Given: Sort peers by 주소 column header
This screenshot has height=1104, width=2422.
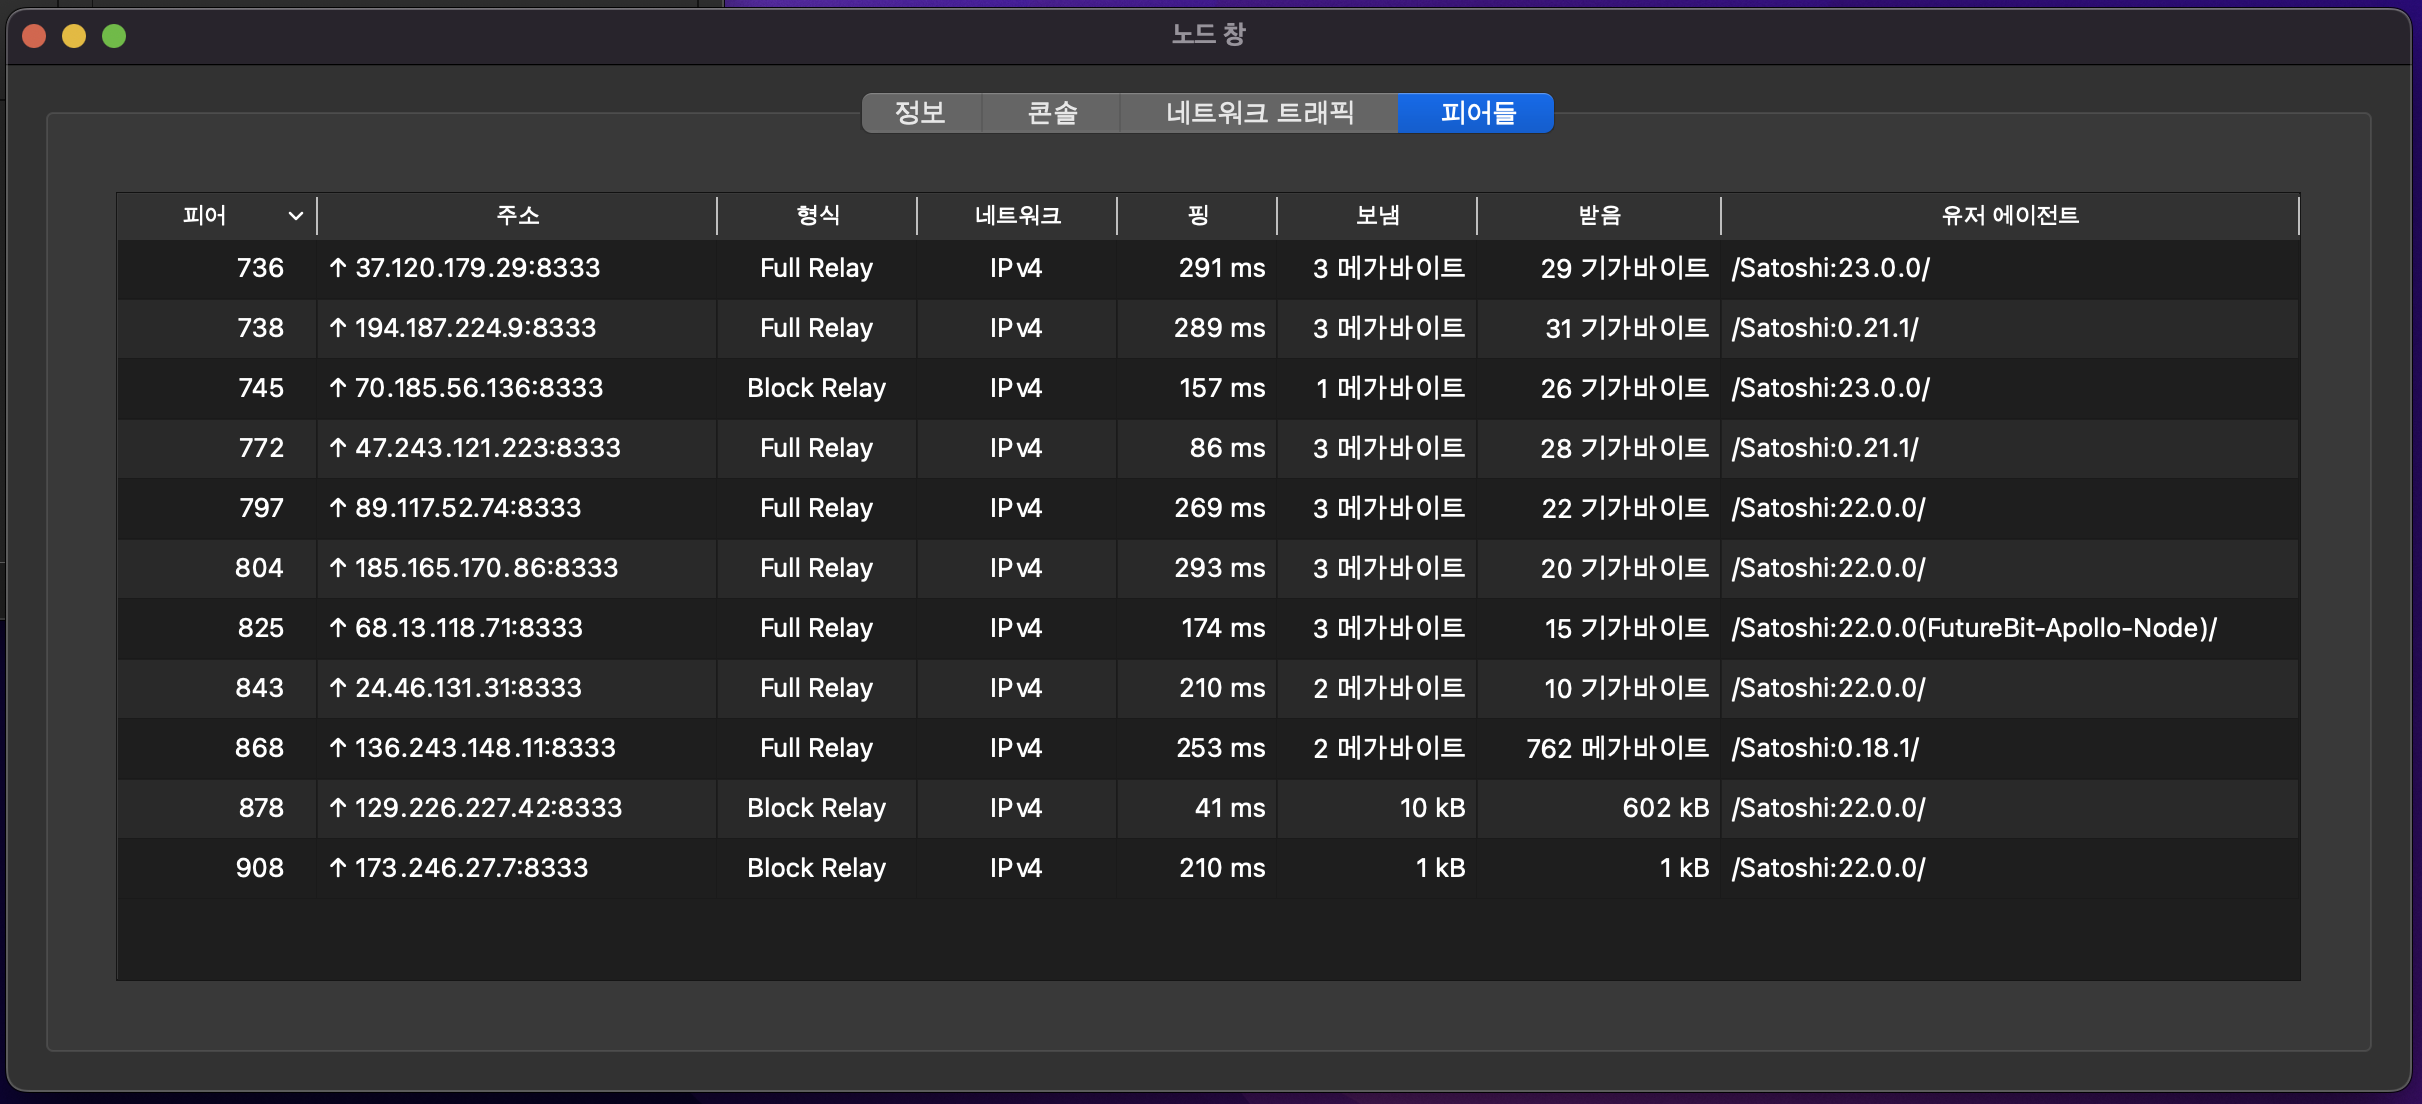Looking at the screenshot, I should [x=517, y=216].
